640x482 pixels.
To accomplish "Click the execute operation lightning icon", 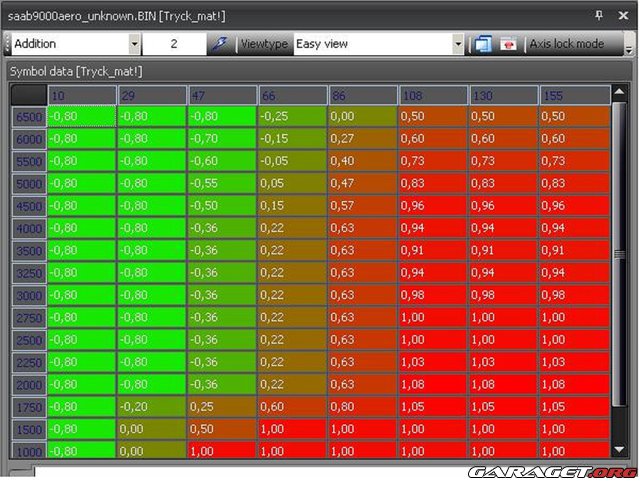I will coord(220,44).
